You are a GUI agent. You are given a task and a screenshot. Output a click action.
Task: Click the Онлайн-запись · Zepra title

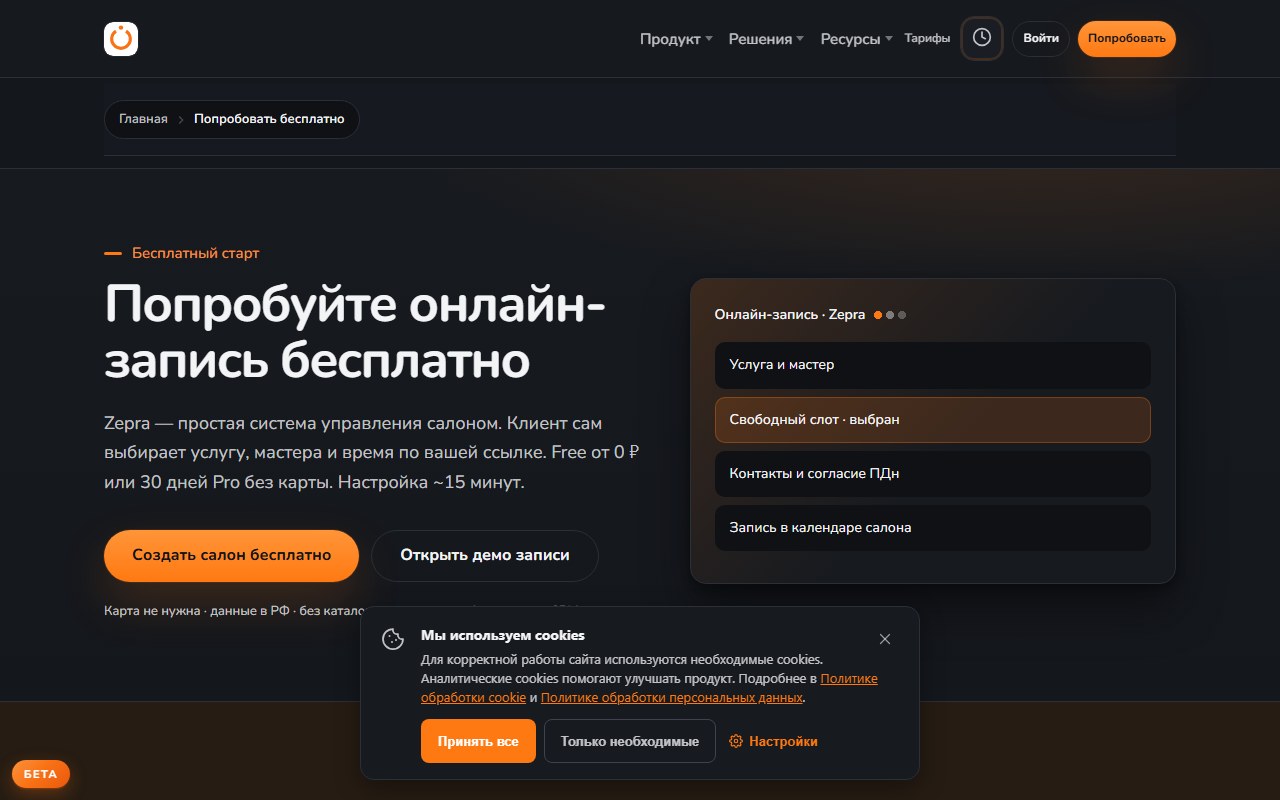(x=790, y=314)
